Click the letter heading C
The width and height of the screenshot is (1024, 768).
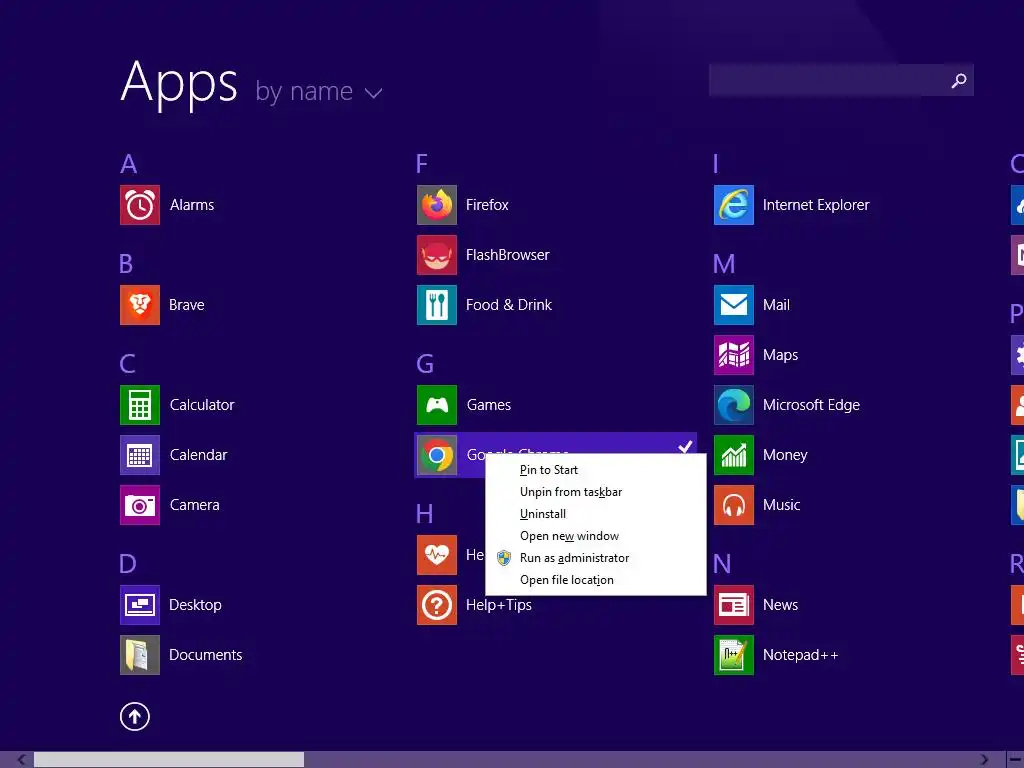click(x=128, y=364)
